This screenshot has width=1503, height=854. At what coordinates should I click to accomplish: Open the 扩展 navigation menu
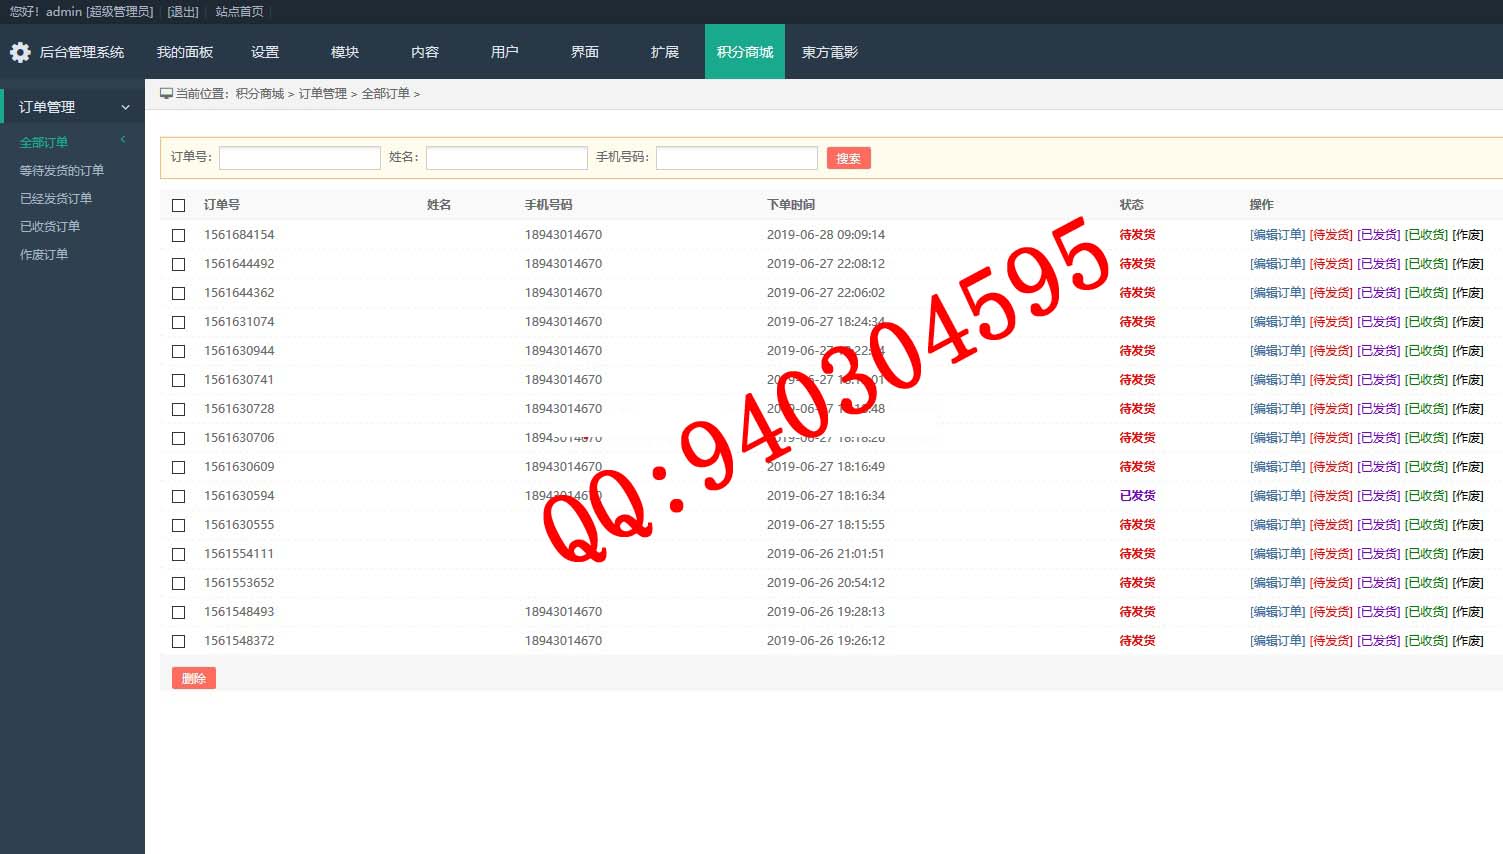click(664, 52)
